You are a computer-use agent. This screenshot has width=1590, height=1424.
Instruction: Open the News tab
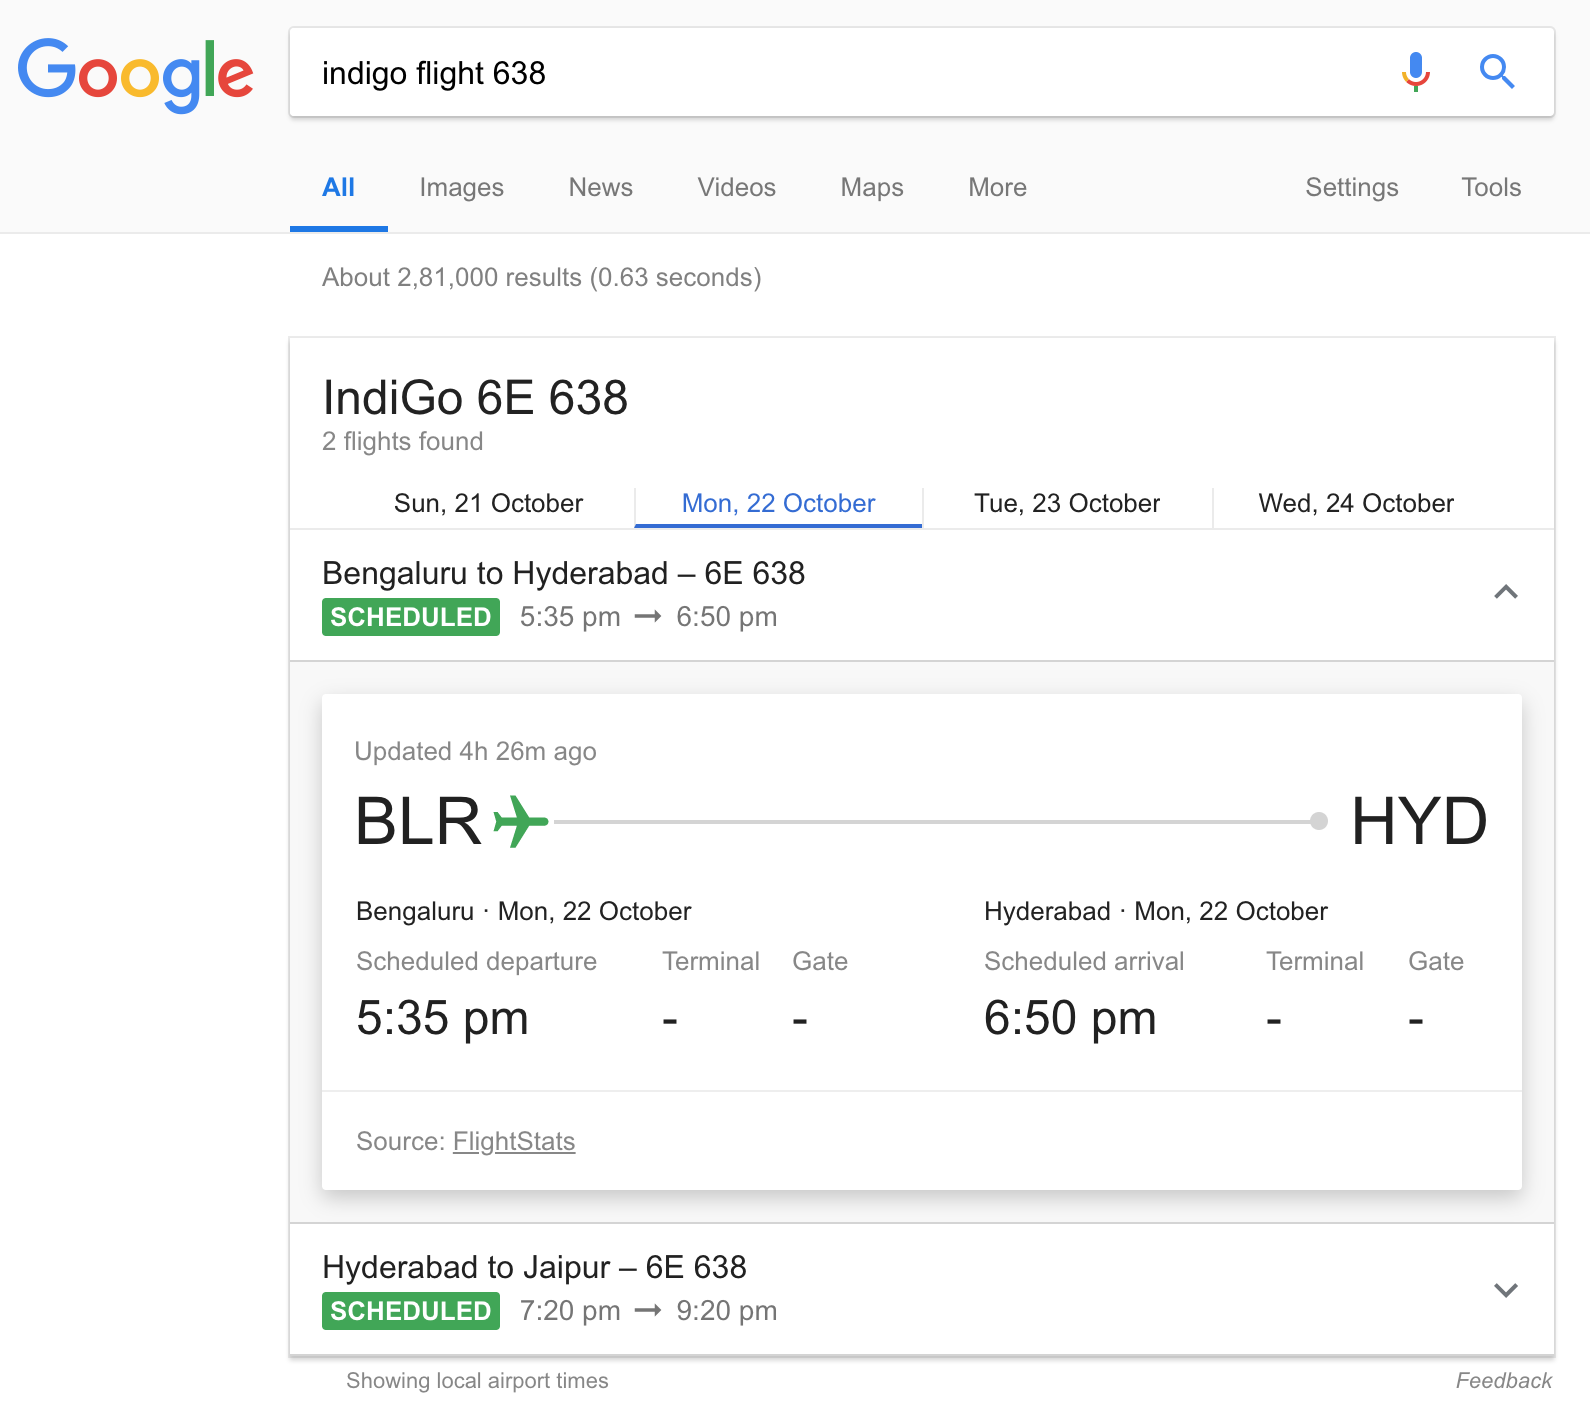(x=600, y=188)
